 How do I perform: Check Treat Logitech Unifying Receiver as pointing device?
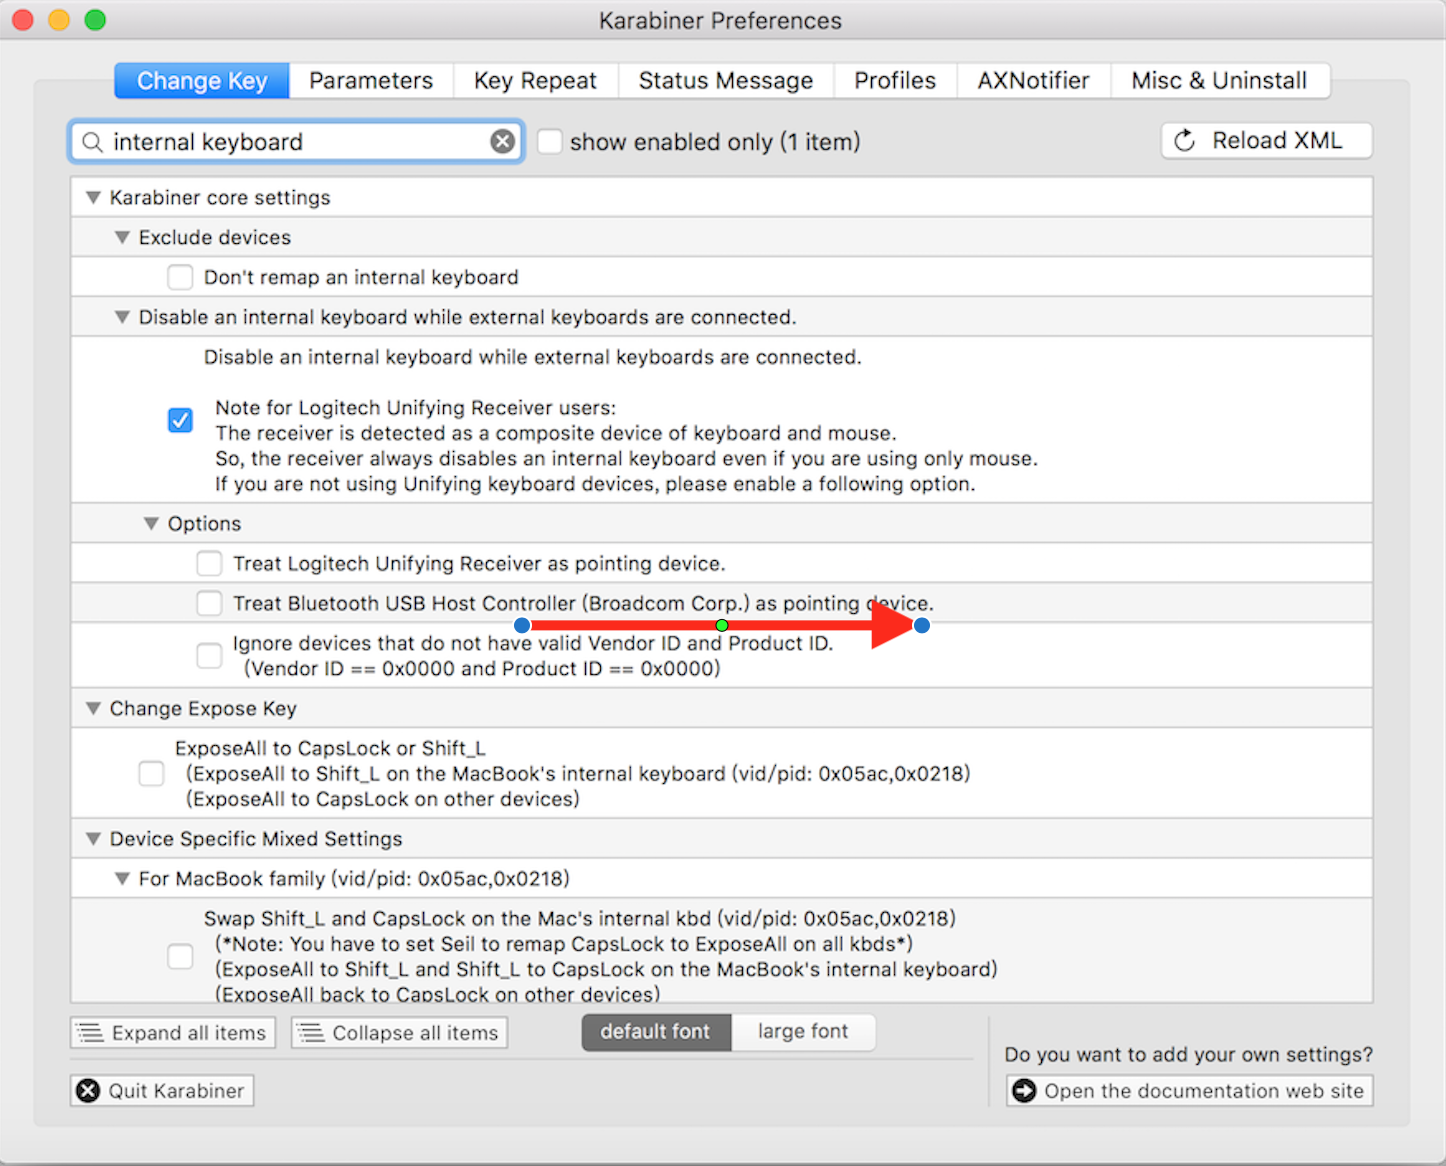209,564
